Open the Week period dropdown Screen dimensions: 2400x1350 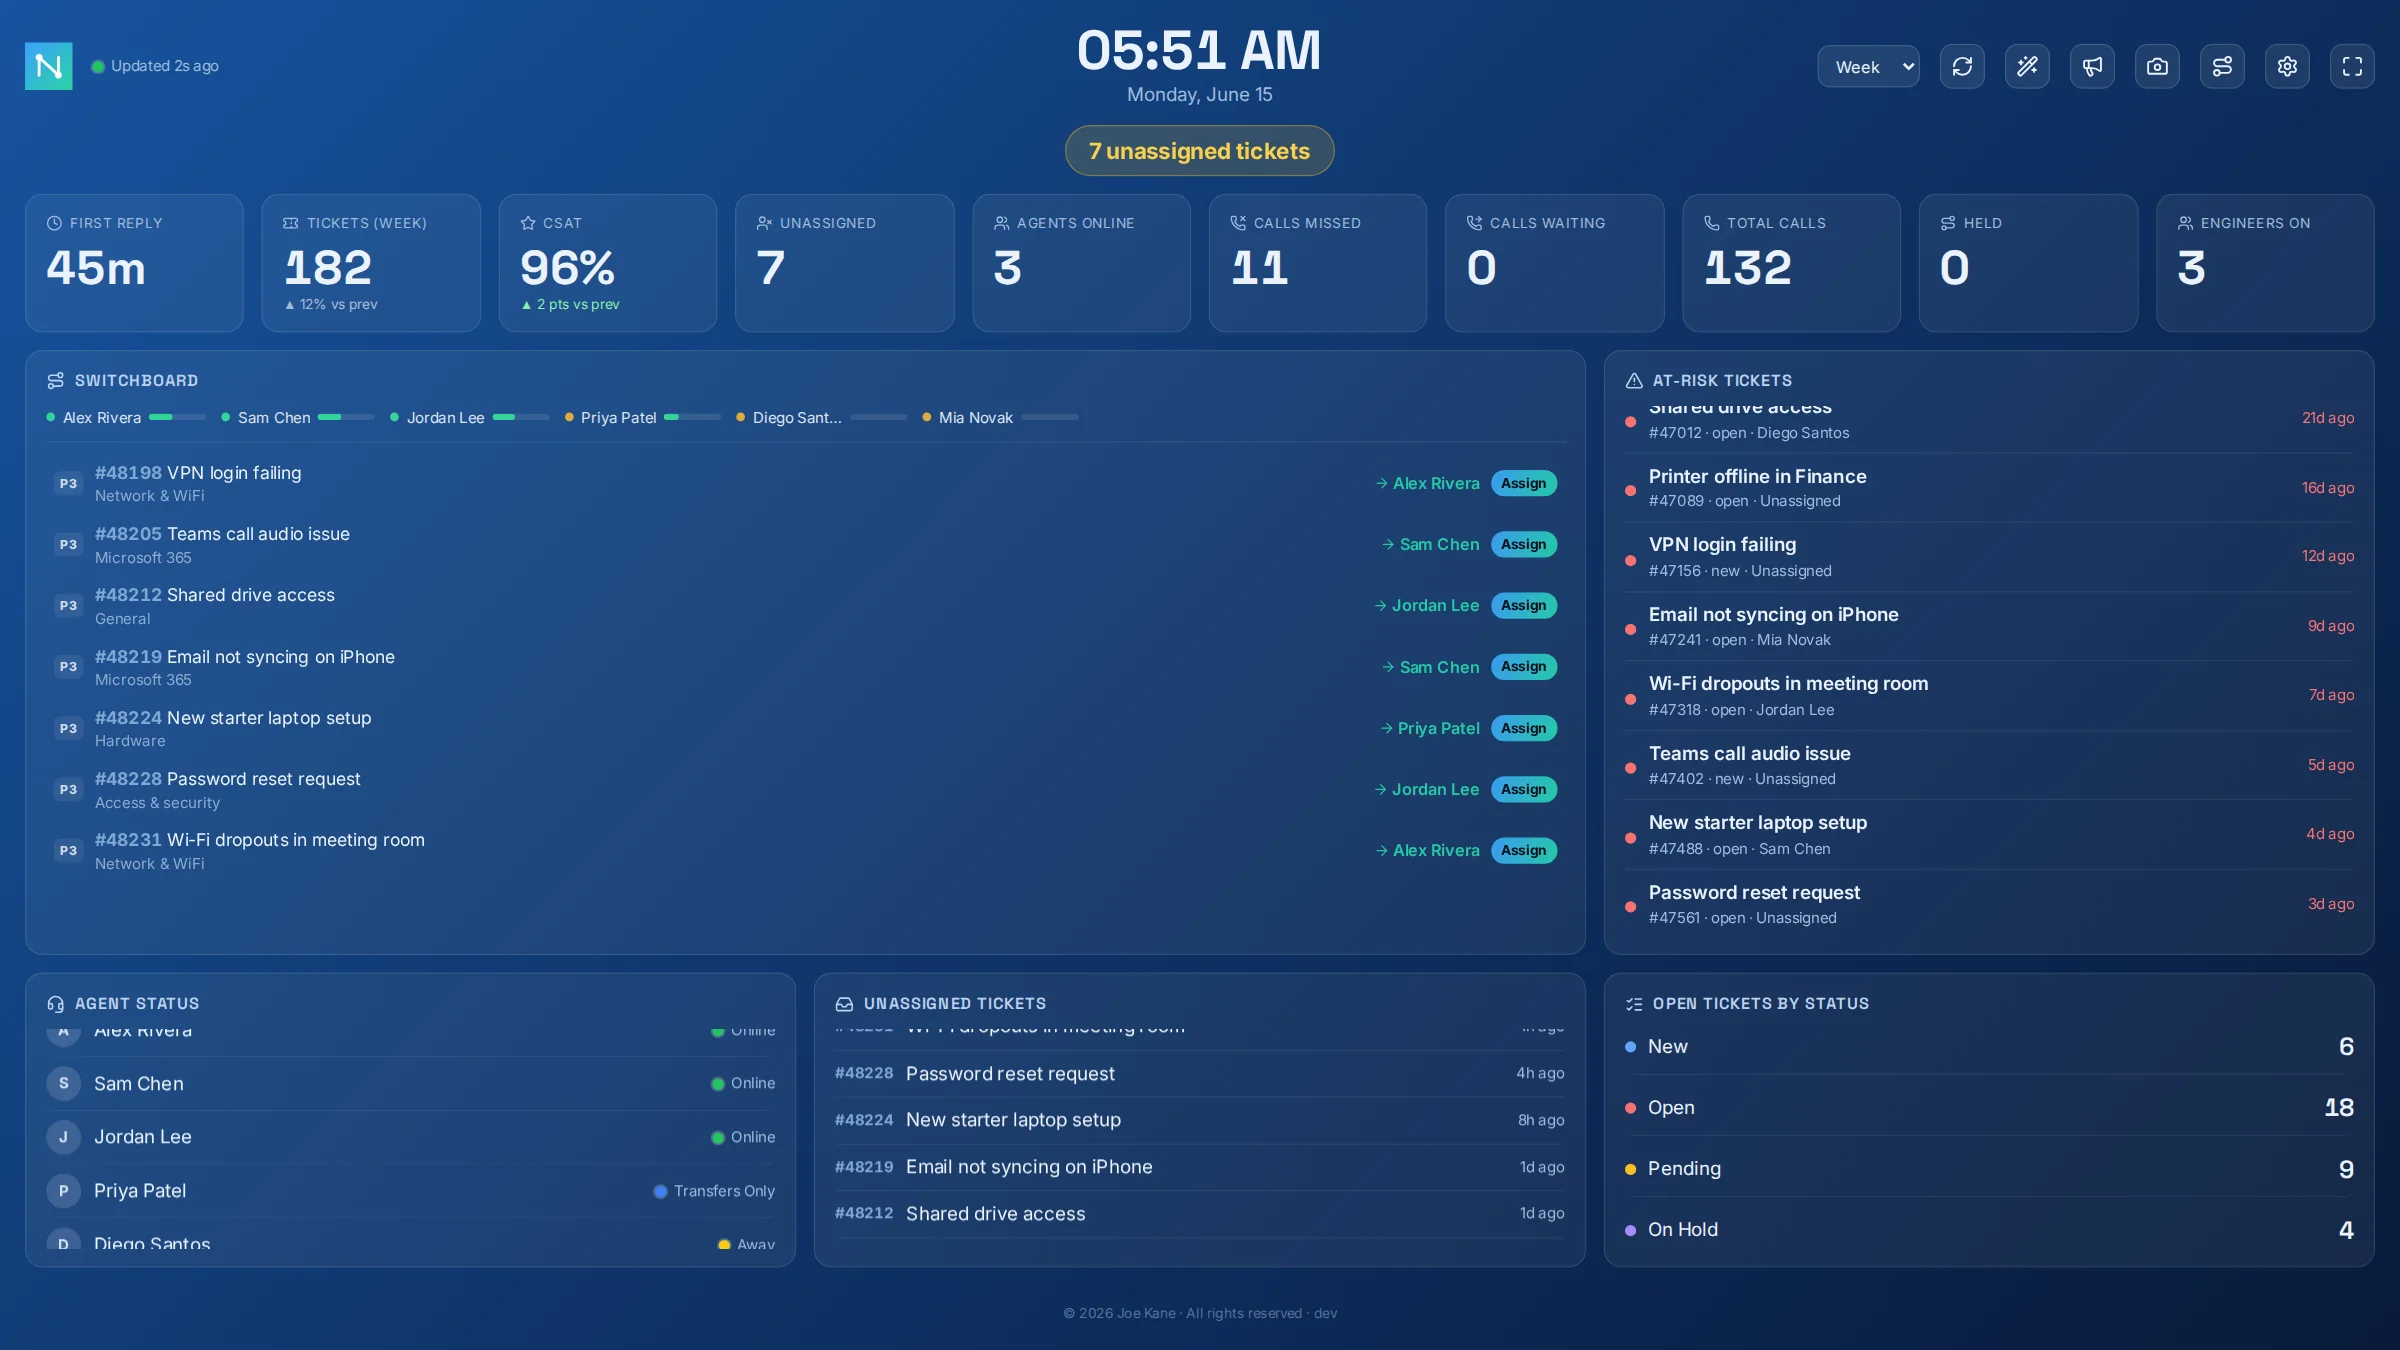[x=1868, y=66]
